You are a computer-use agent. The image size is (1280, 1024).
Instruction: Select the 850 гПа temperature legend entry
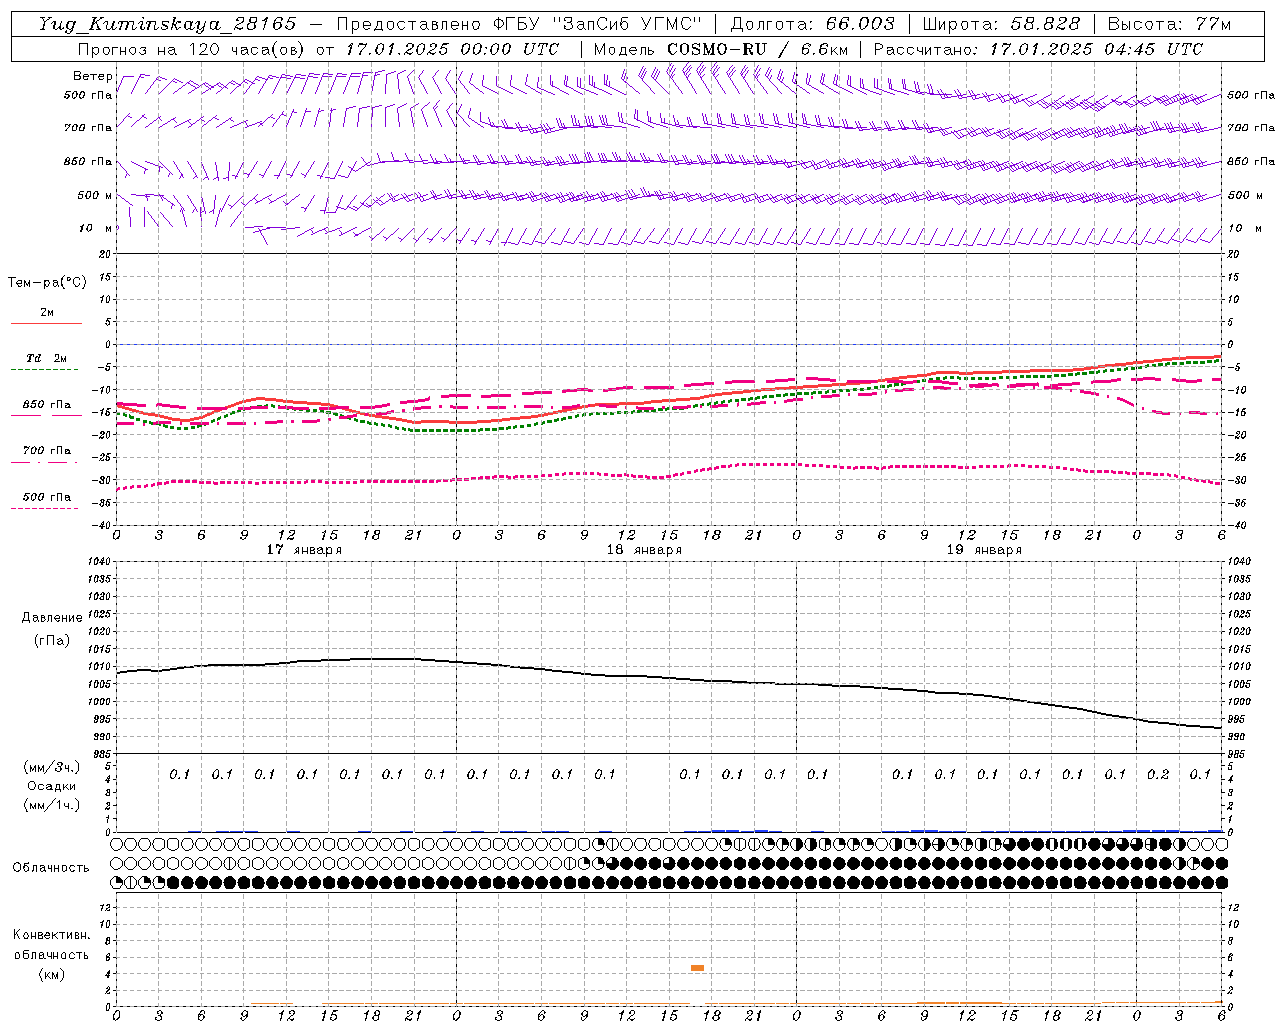click(x=47, y=404)
